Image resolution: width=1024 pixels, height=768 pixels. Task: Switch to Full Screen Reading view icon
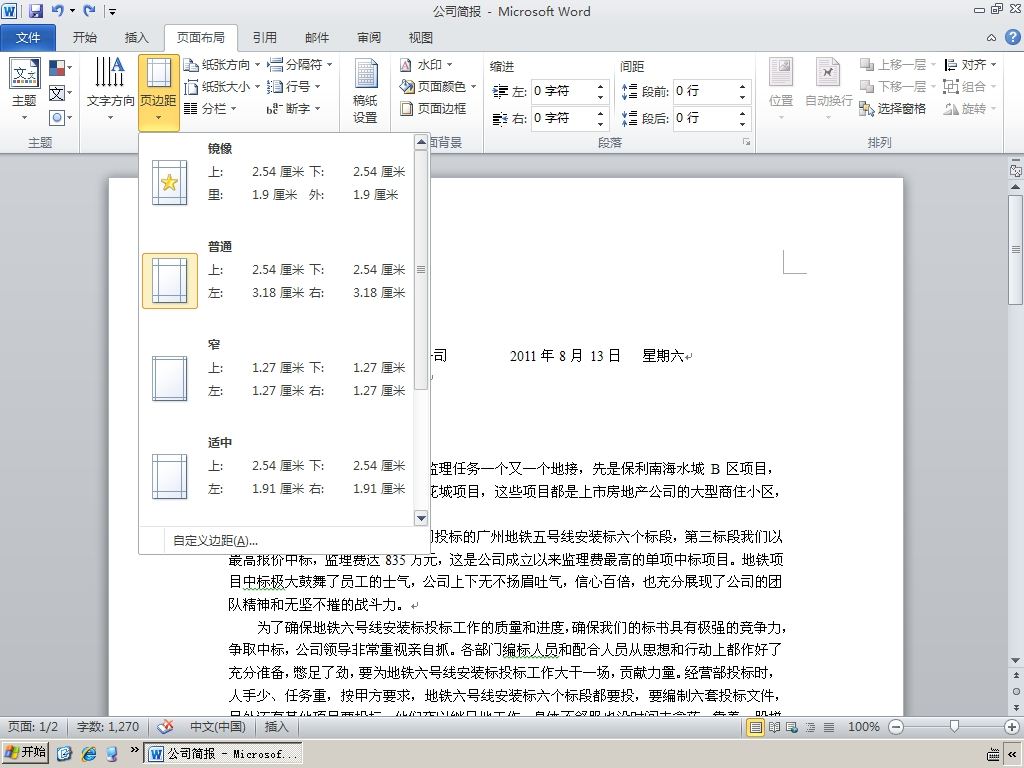tap(775, 727)
